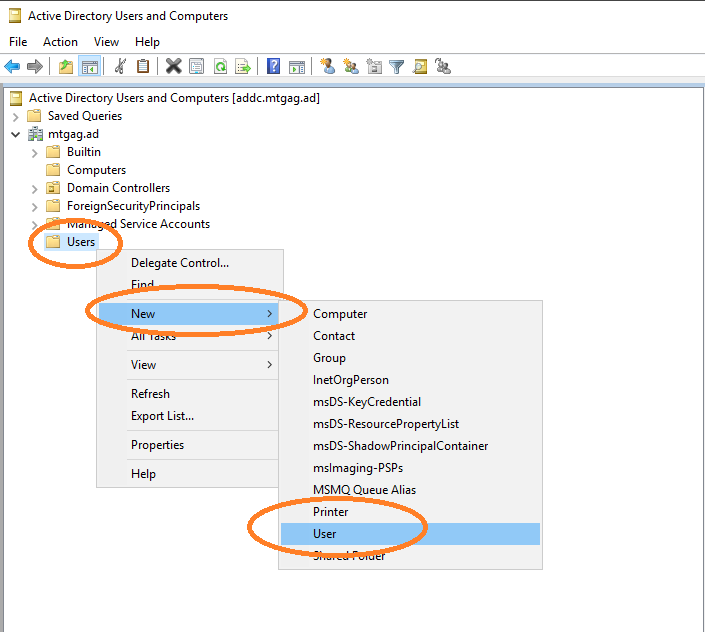Screen dimensions: 705x632
Task: Expand the Builtin folder arrow
Action: coord(35,152)
